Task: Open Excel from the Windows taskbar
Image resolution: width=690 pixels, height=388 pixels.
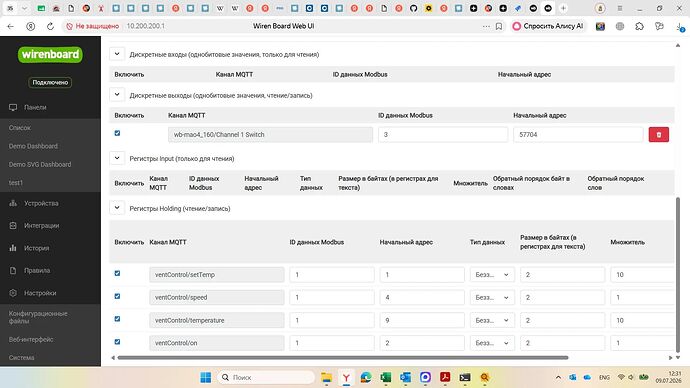Action: point(385,377)
